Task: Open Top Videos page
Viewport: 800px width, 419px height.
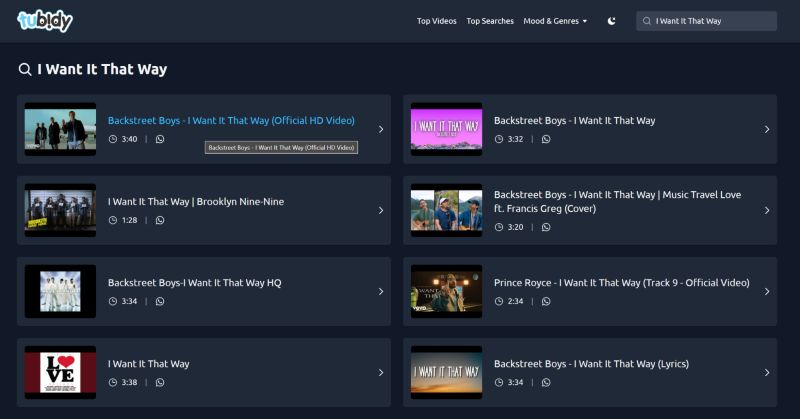Action: click(x=436, y=21)
